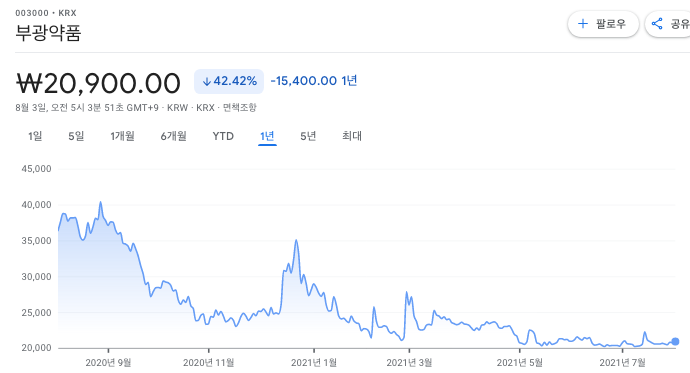Select the YTD range tab

tap(223, 136)
